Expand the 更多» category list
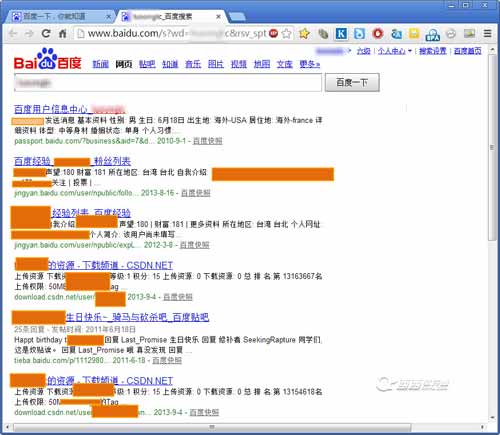Image resolution: width=500 pixels, height=435 pixels. tap(309, 64)
